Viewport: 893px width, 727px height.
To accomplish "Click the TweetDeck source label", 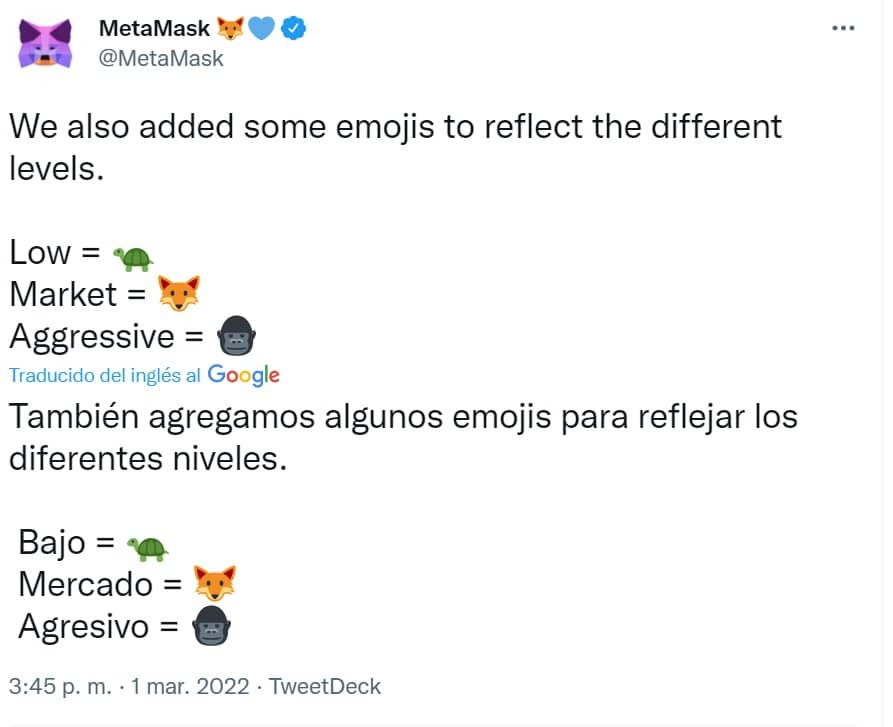I will 325,687.
